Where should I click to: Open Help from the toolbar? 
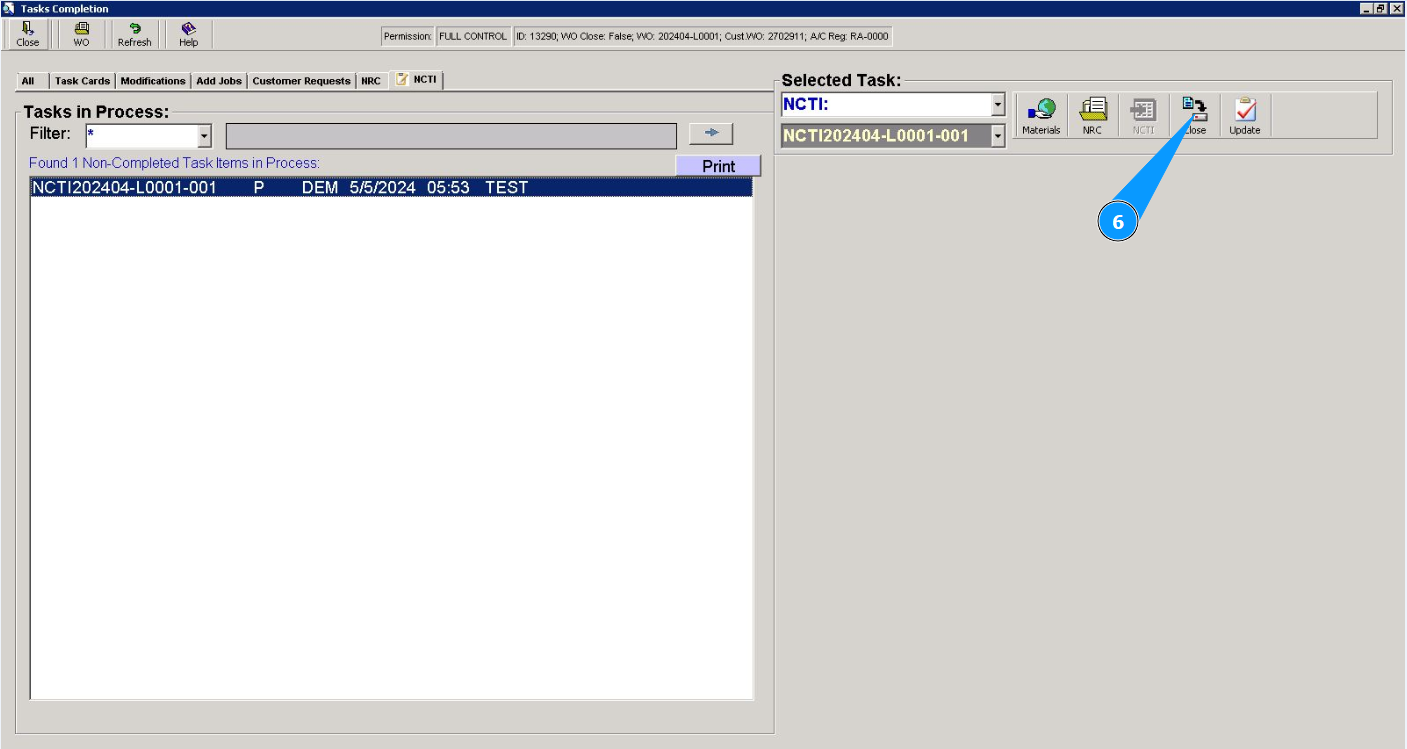tap(188, 35)
